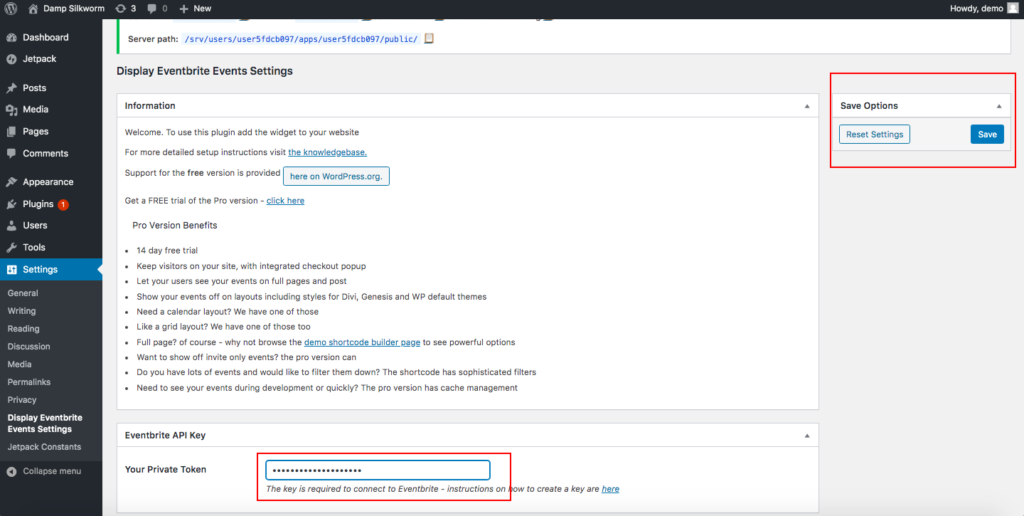Click the WordPress logo in admin bar
This screenshot has width=1024, height=516.
point(11,8)
